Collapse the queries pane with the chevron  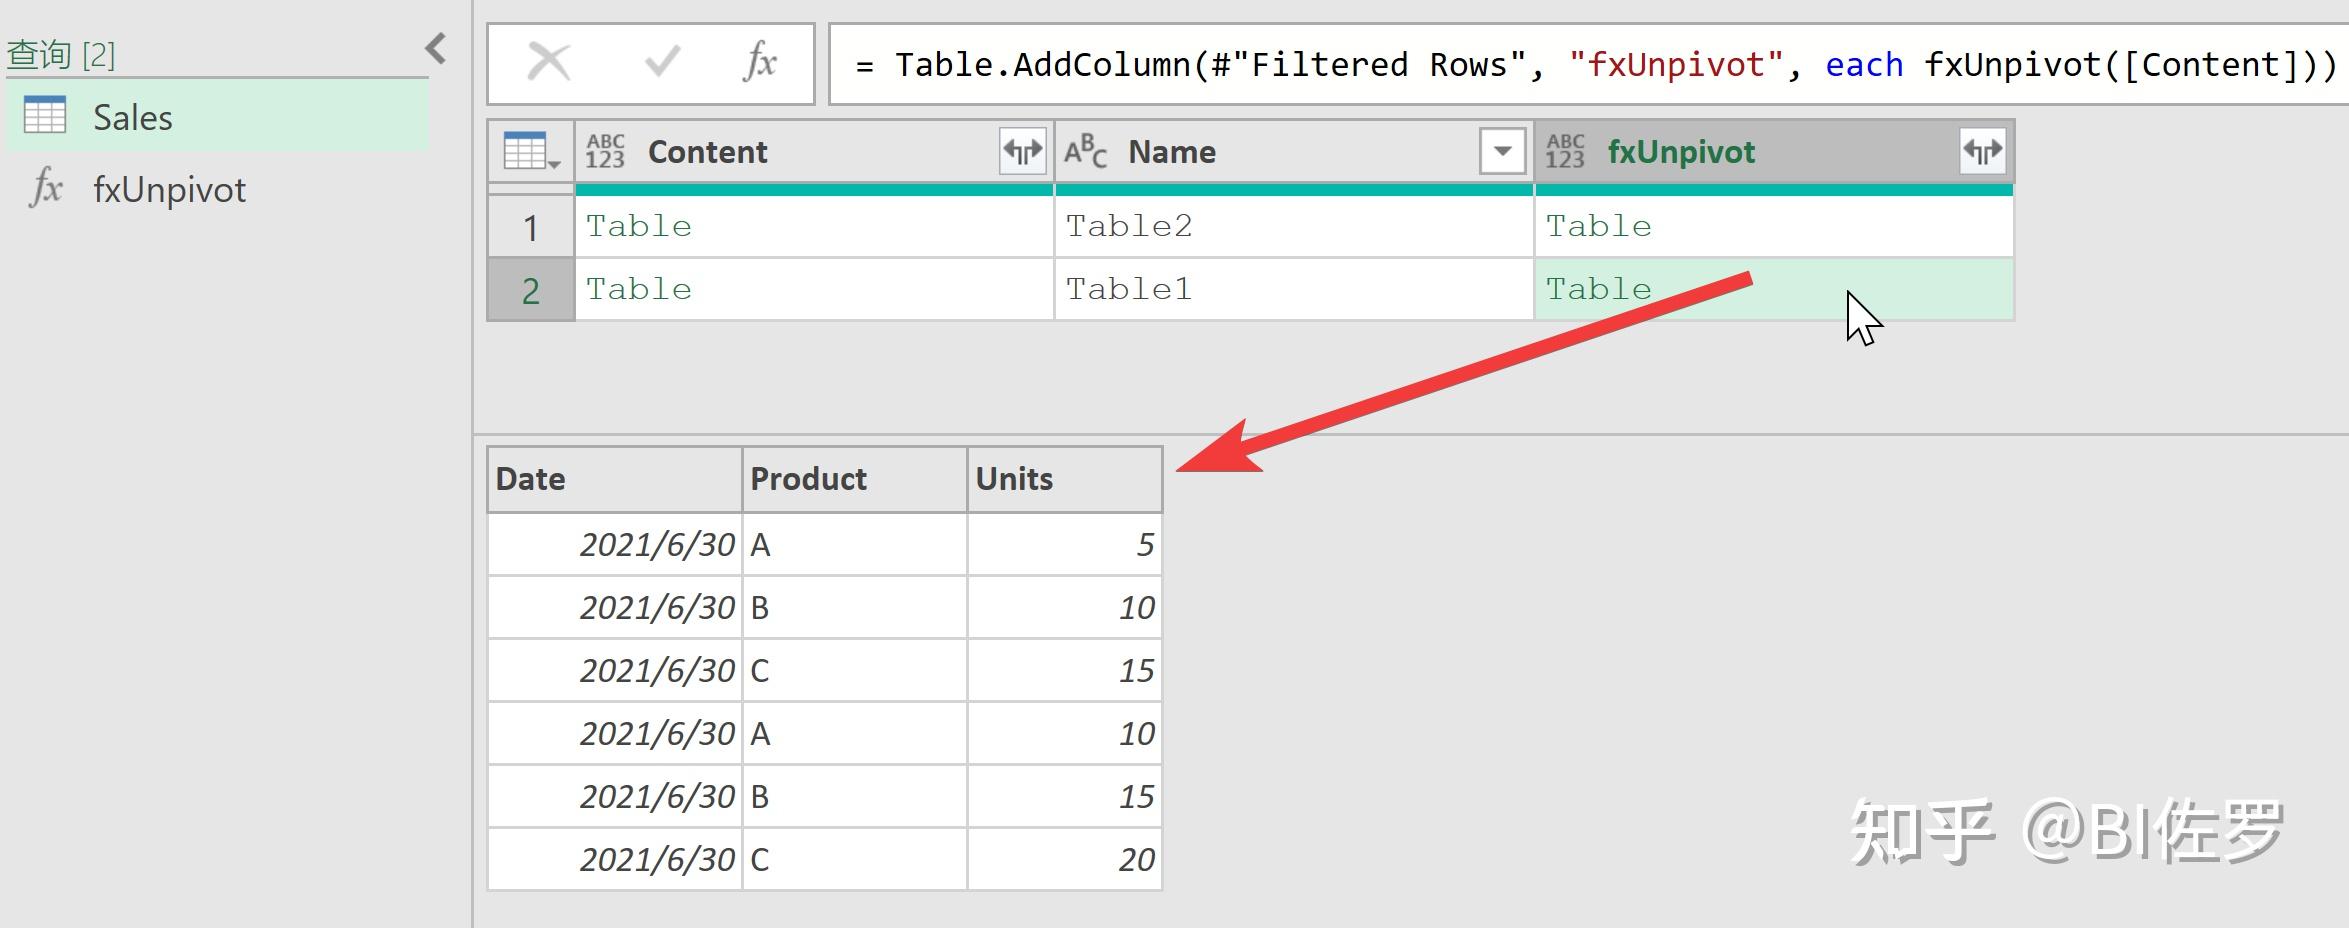click(x=436, y=48)
